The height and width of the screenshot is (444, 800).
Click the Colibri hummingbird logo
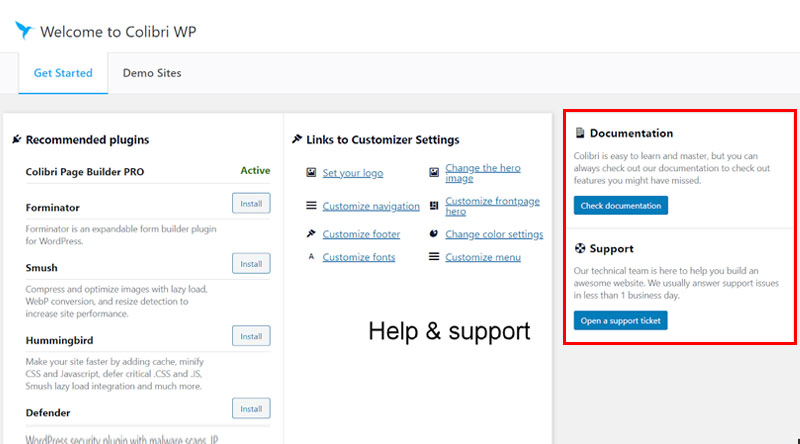(x=23, y=30)
